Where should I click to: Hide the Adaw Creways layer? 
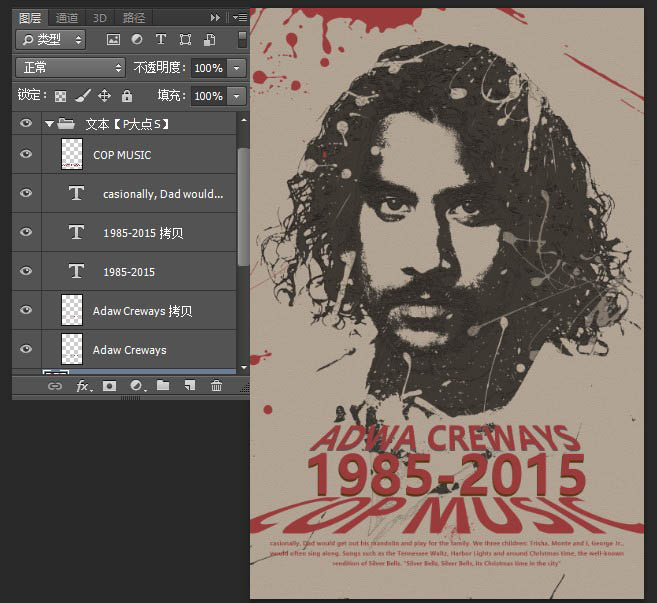click(x=26, y=350)
